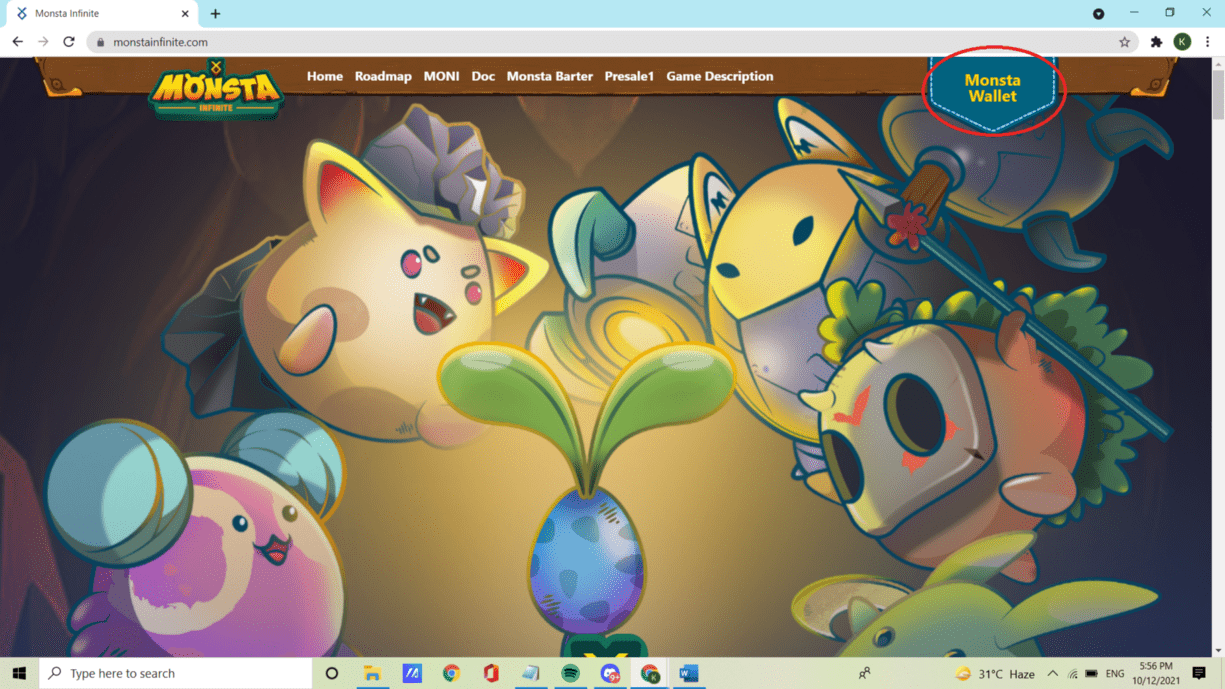Screen dimensions: 1225x689
Task: Open the weather widget showing 31°C Haze
Action: [995, 674]
